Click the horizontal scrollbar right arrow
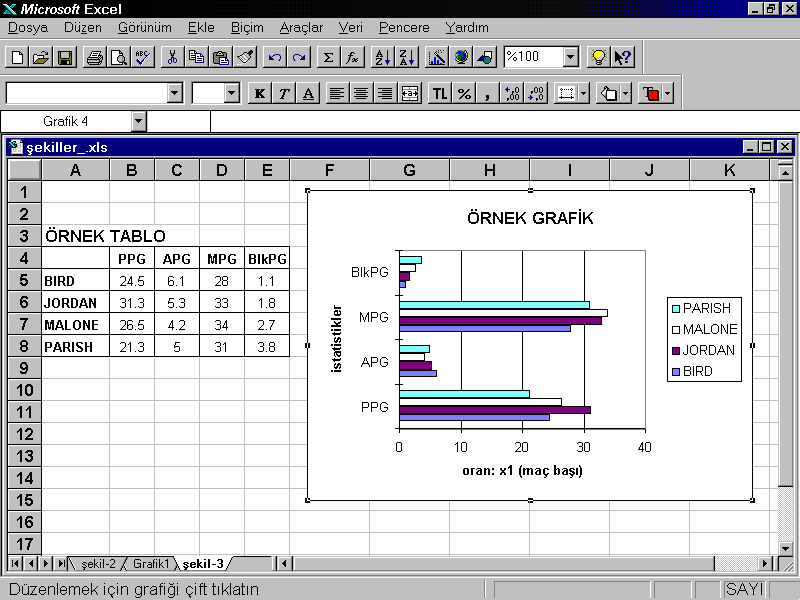This screenshot has height=600, width=800. 765,564
